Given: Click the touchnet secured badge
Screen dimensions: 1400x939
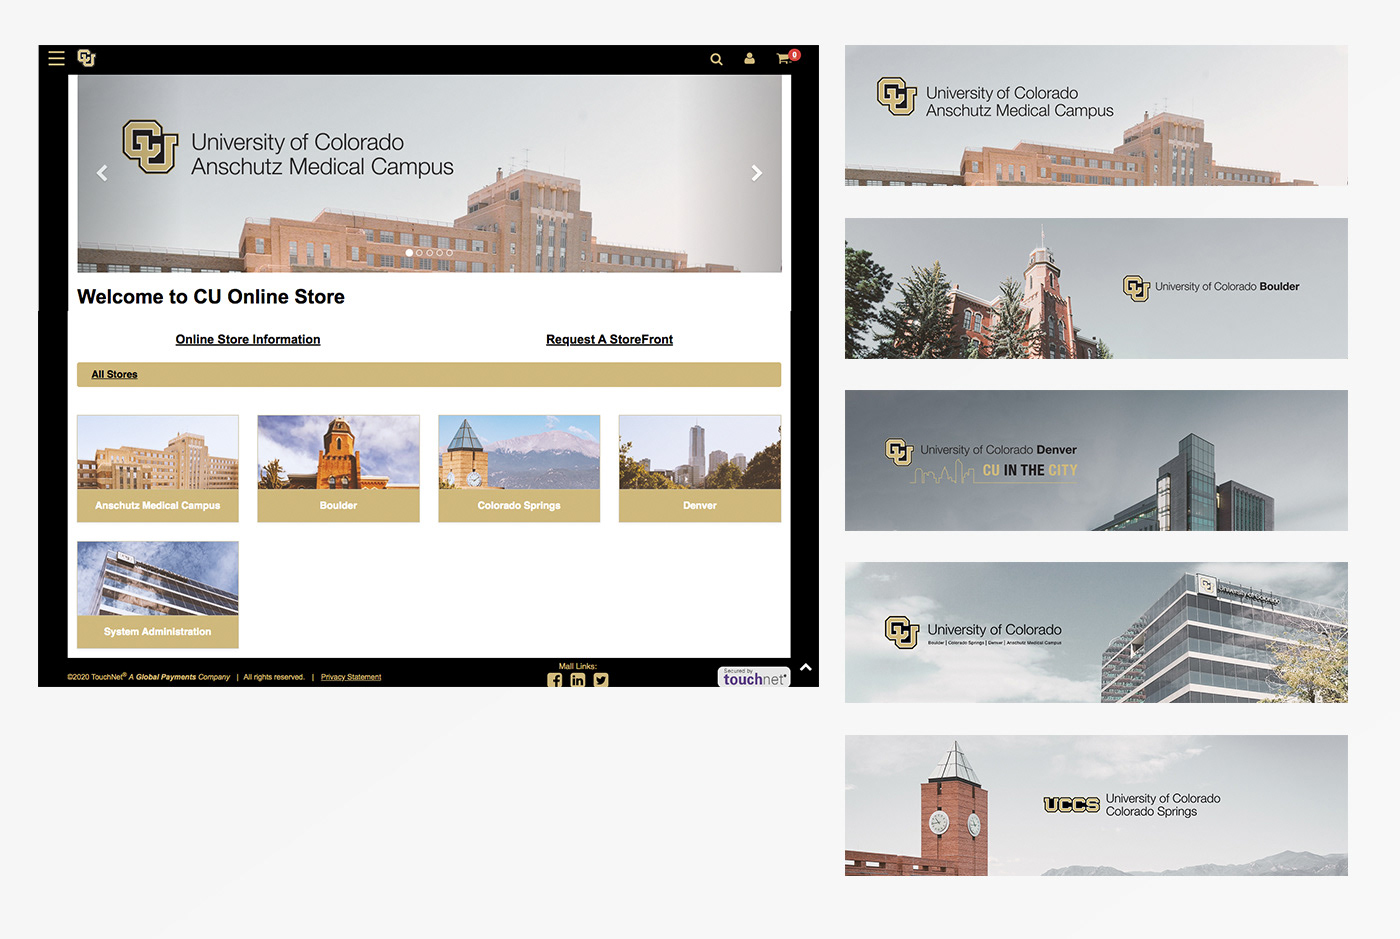Looking at the screenshot, I should coord(754,677).
